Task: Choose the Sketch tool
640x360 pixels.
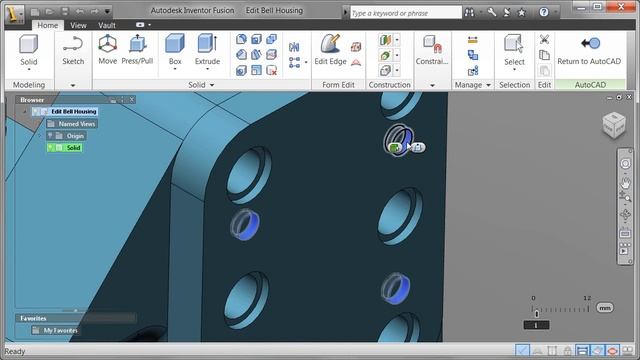Action: pyautogui.click(x=73, y=50)
